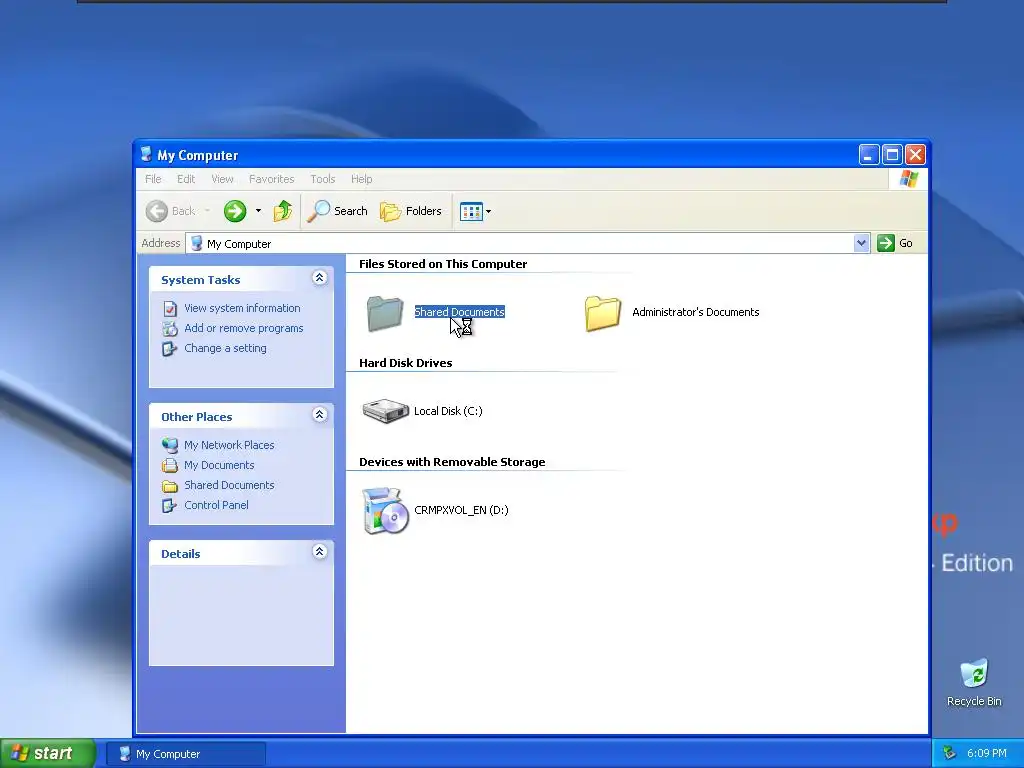Screen dimensions: 1024x768
Task: Collapse the Details panel
Action: click(319, 552)
